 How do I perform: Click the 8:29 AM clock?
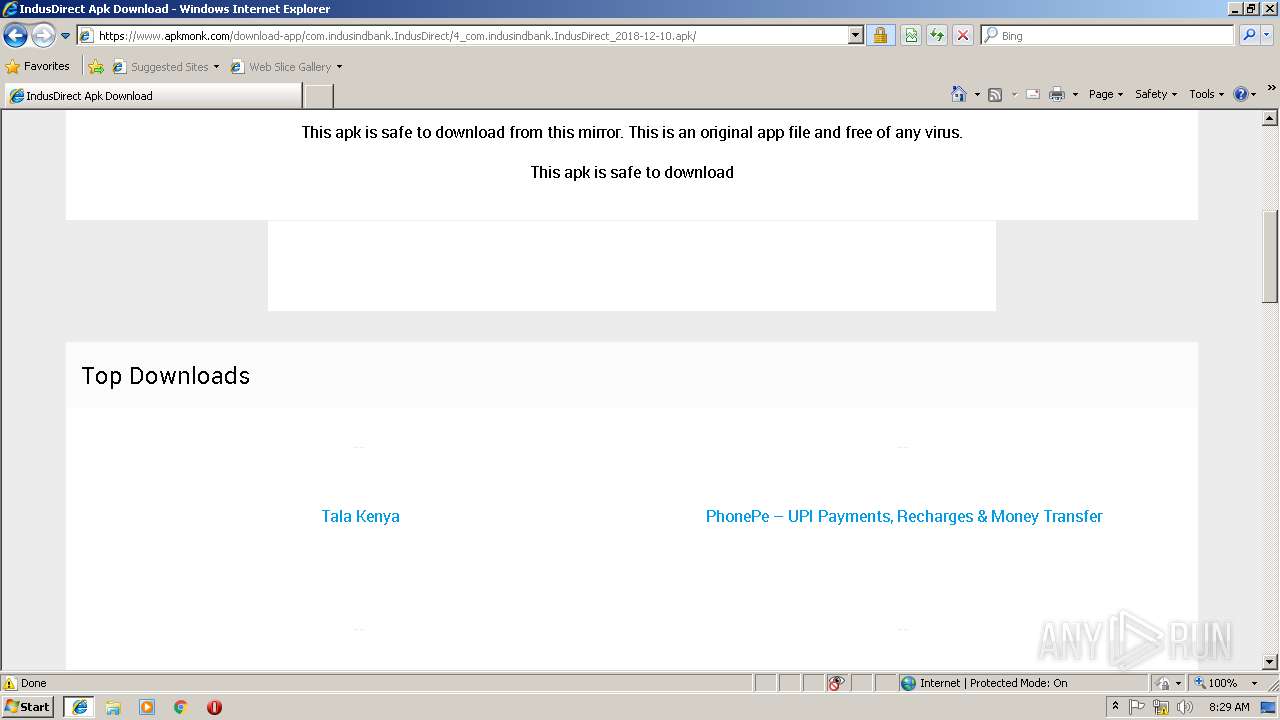coord(1229,707)
